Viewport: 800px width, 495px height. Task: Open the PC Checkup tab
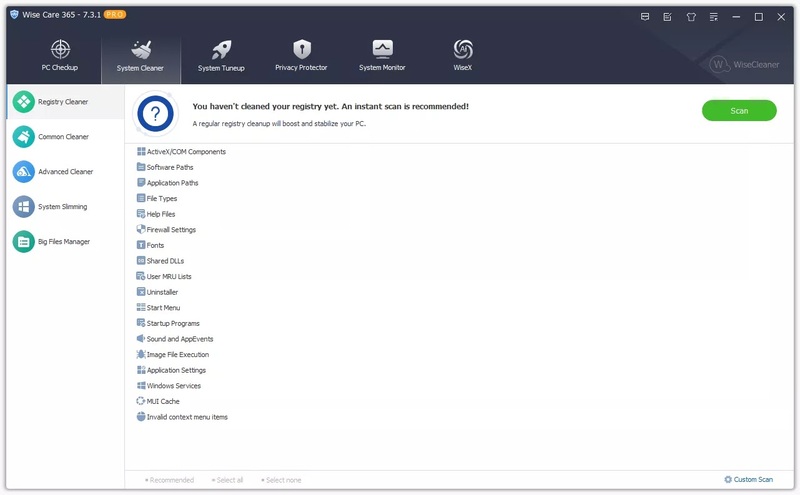60,55
